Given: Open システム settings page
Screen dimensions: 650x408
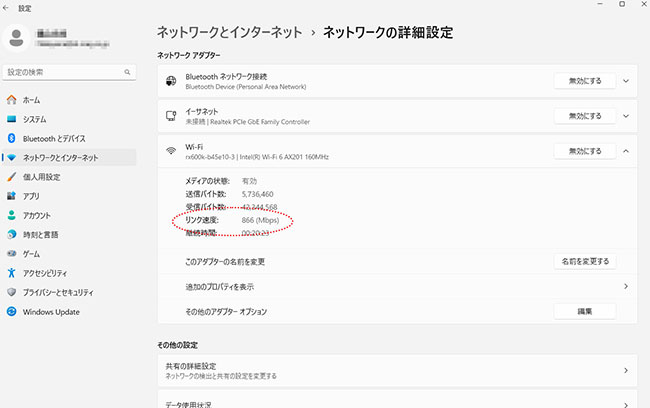Looking at the screenshot, I should point(34,119).
